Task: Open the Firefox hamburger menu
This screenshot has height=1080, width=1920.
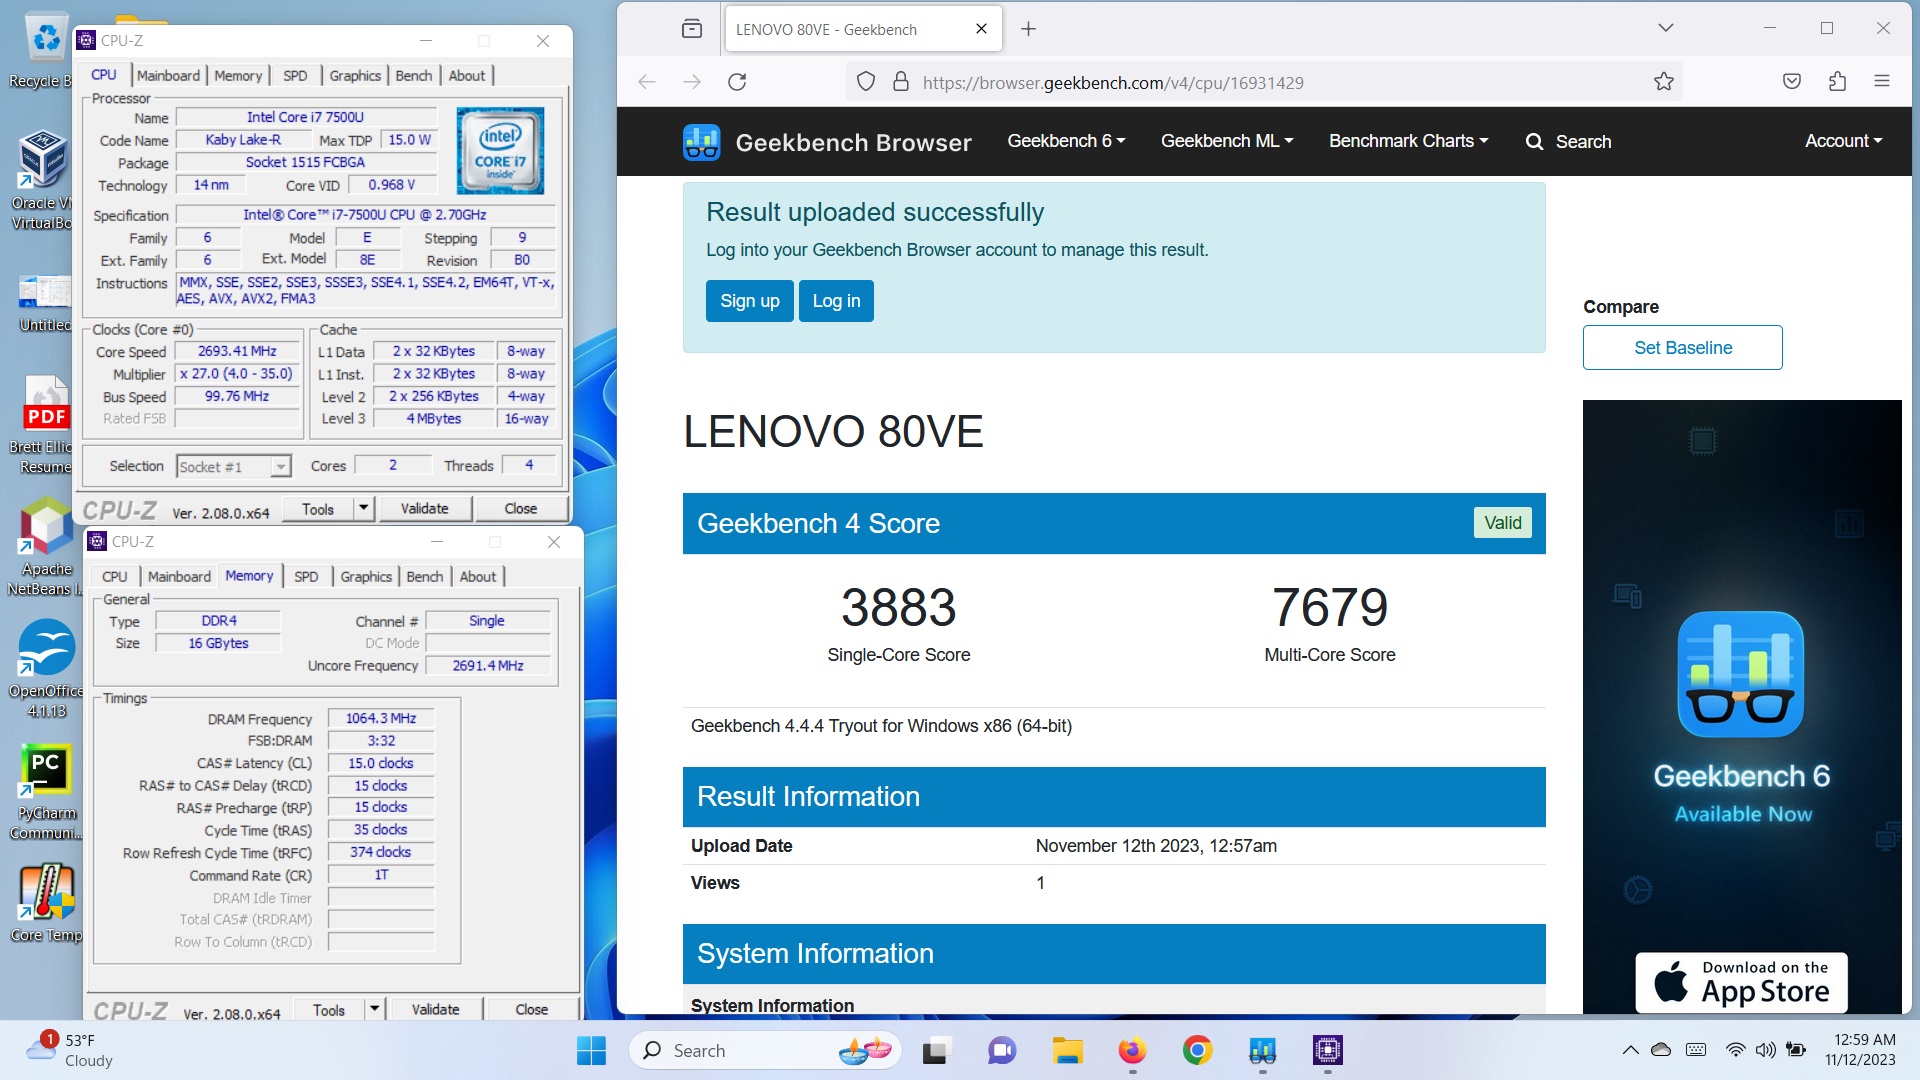Action: [1882, 82]
